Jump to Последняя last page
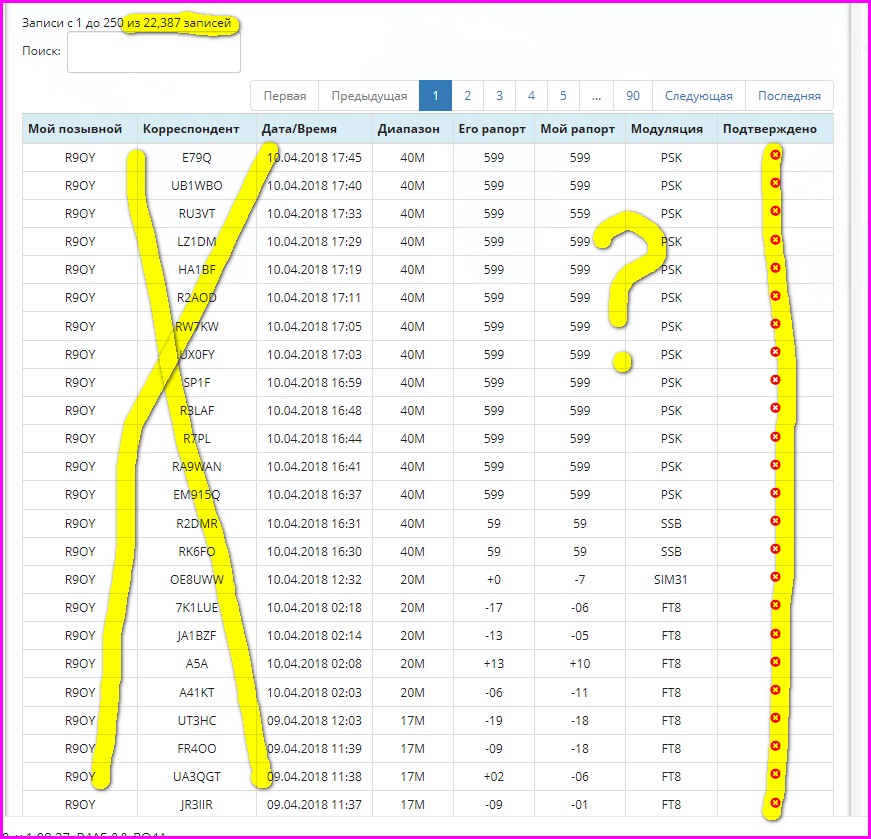 point(789,96)
